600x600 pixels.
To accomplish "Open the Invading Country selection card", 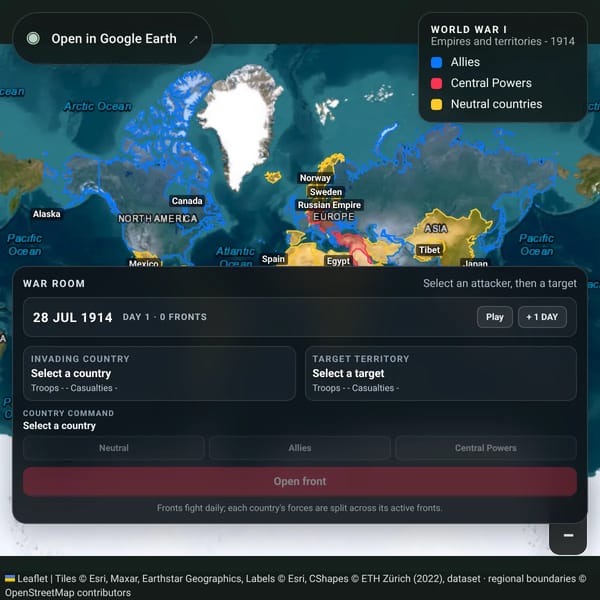I will coord(159,373).
